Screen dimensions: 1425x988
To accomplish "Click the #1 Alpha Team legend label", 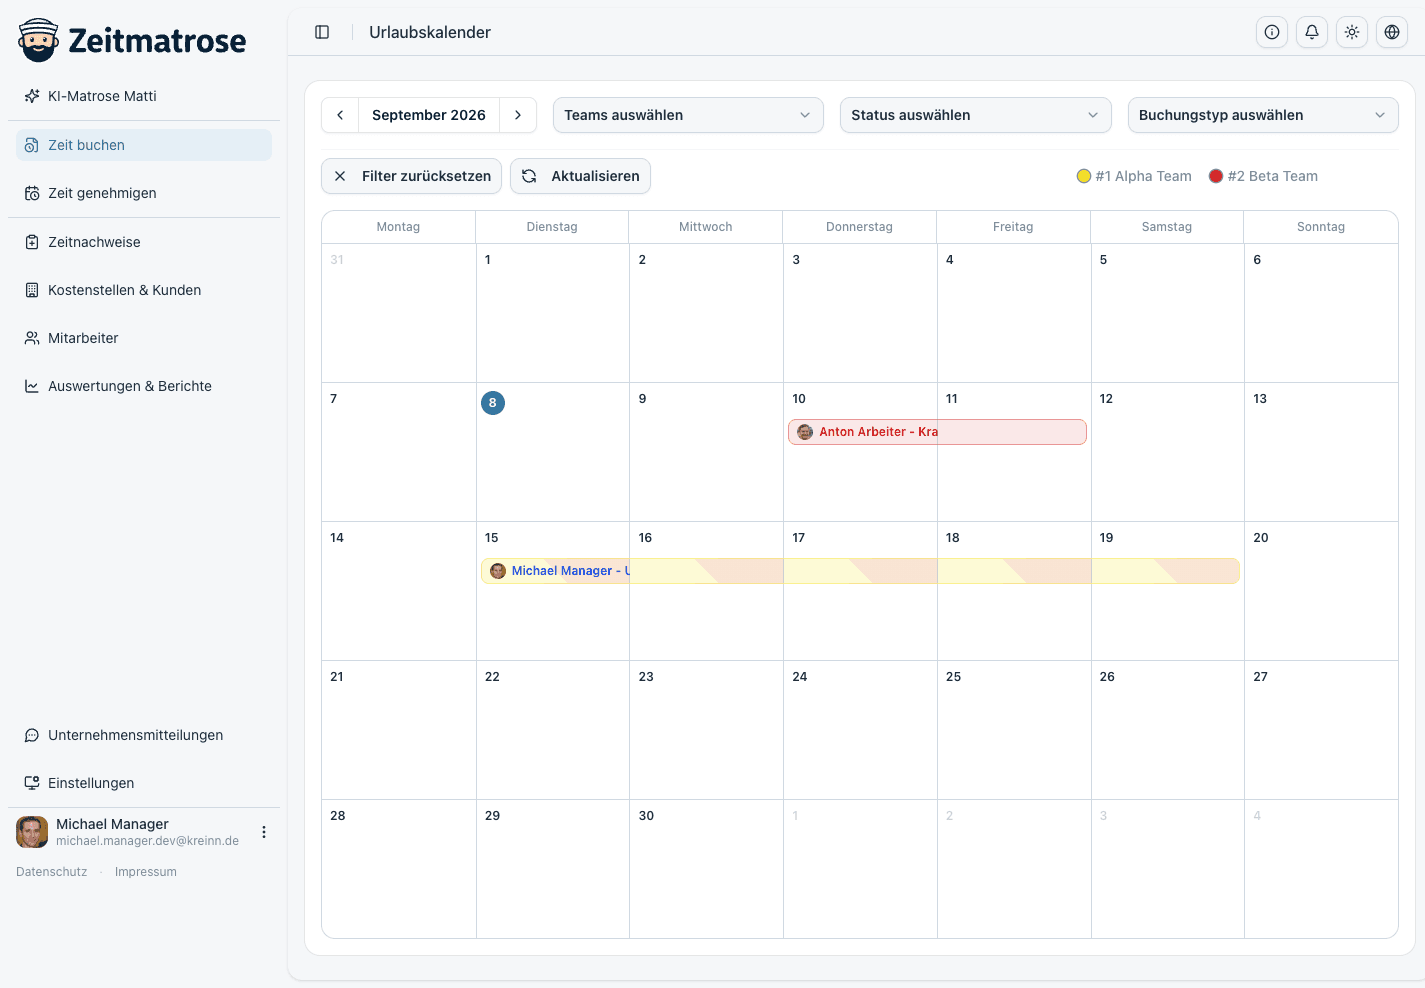I will point(1144,176).
